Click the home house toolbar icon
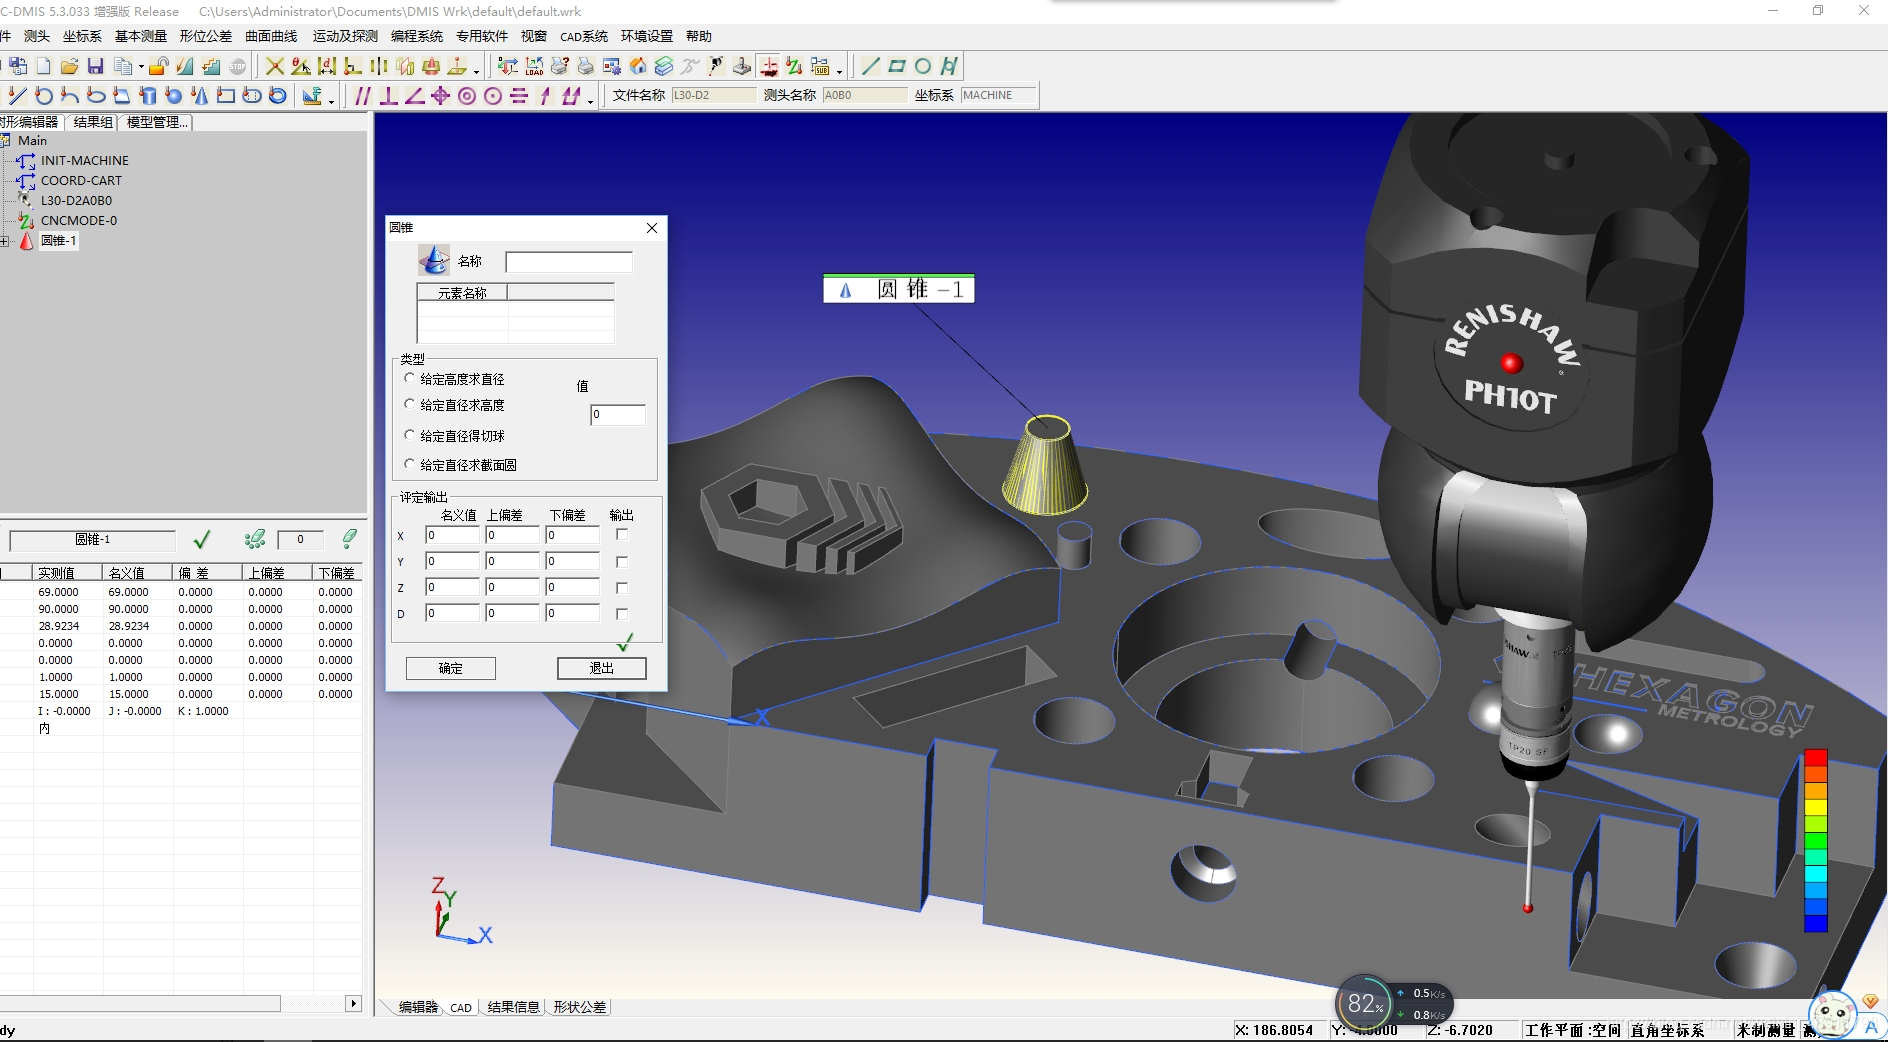This screenshot has width=1888, height=1042. coord(638,66)
